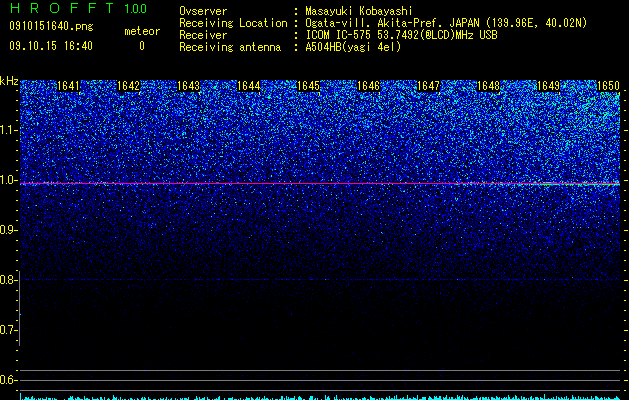This screenshot has width=629, height=400.
Task: Click the kHz axis unit label
Action: tap(9, 81)
